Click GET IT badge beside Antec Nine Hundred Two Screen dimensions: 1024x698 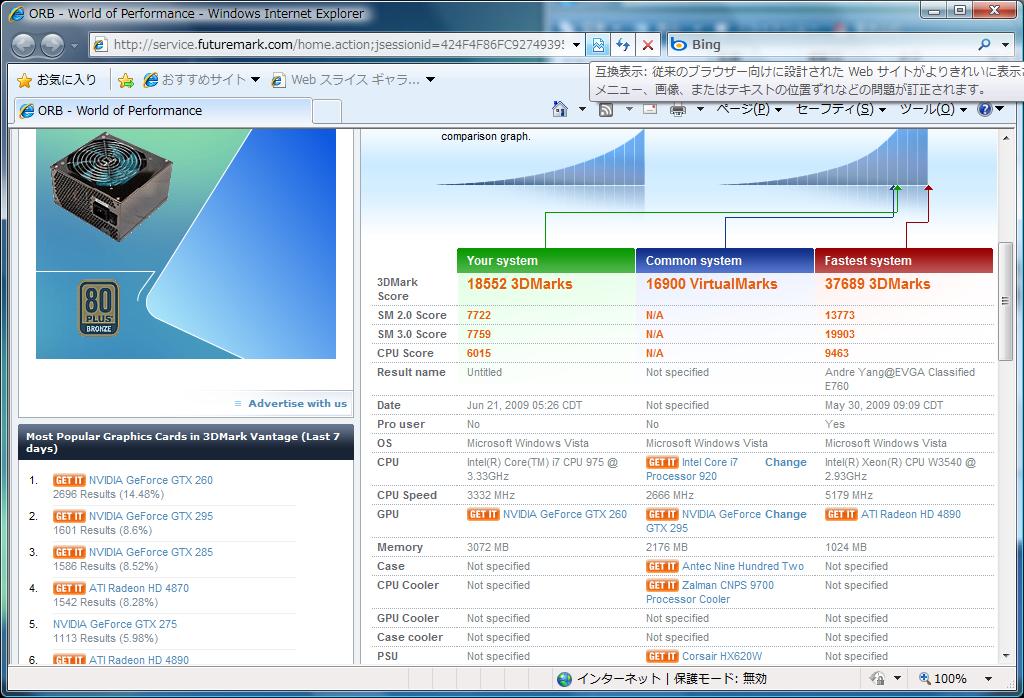[x=662, y=566]
